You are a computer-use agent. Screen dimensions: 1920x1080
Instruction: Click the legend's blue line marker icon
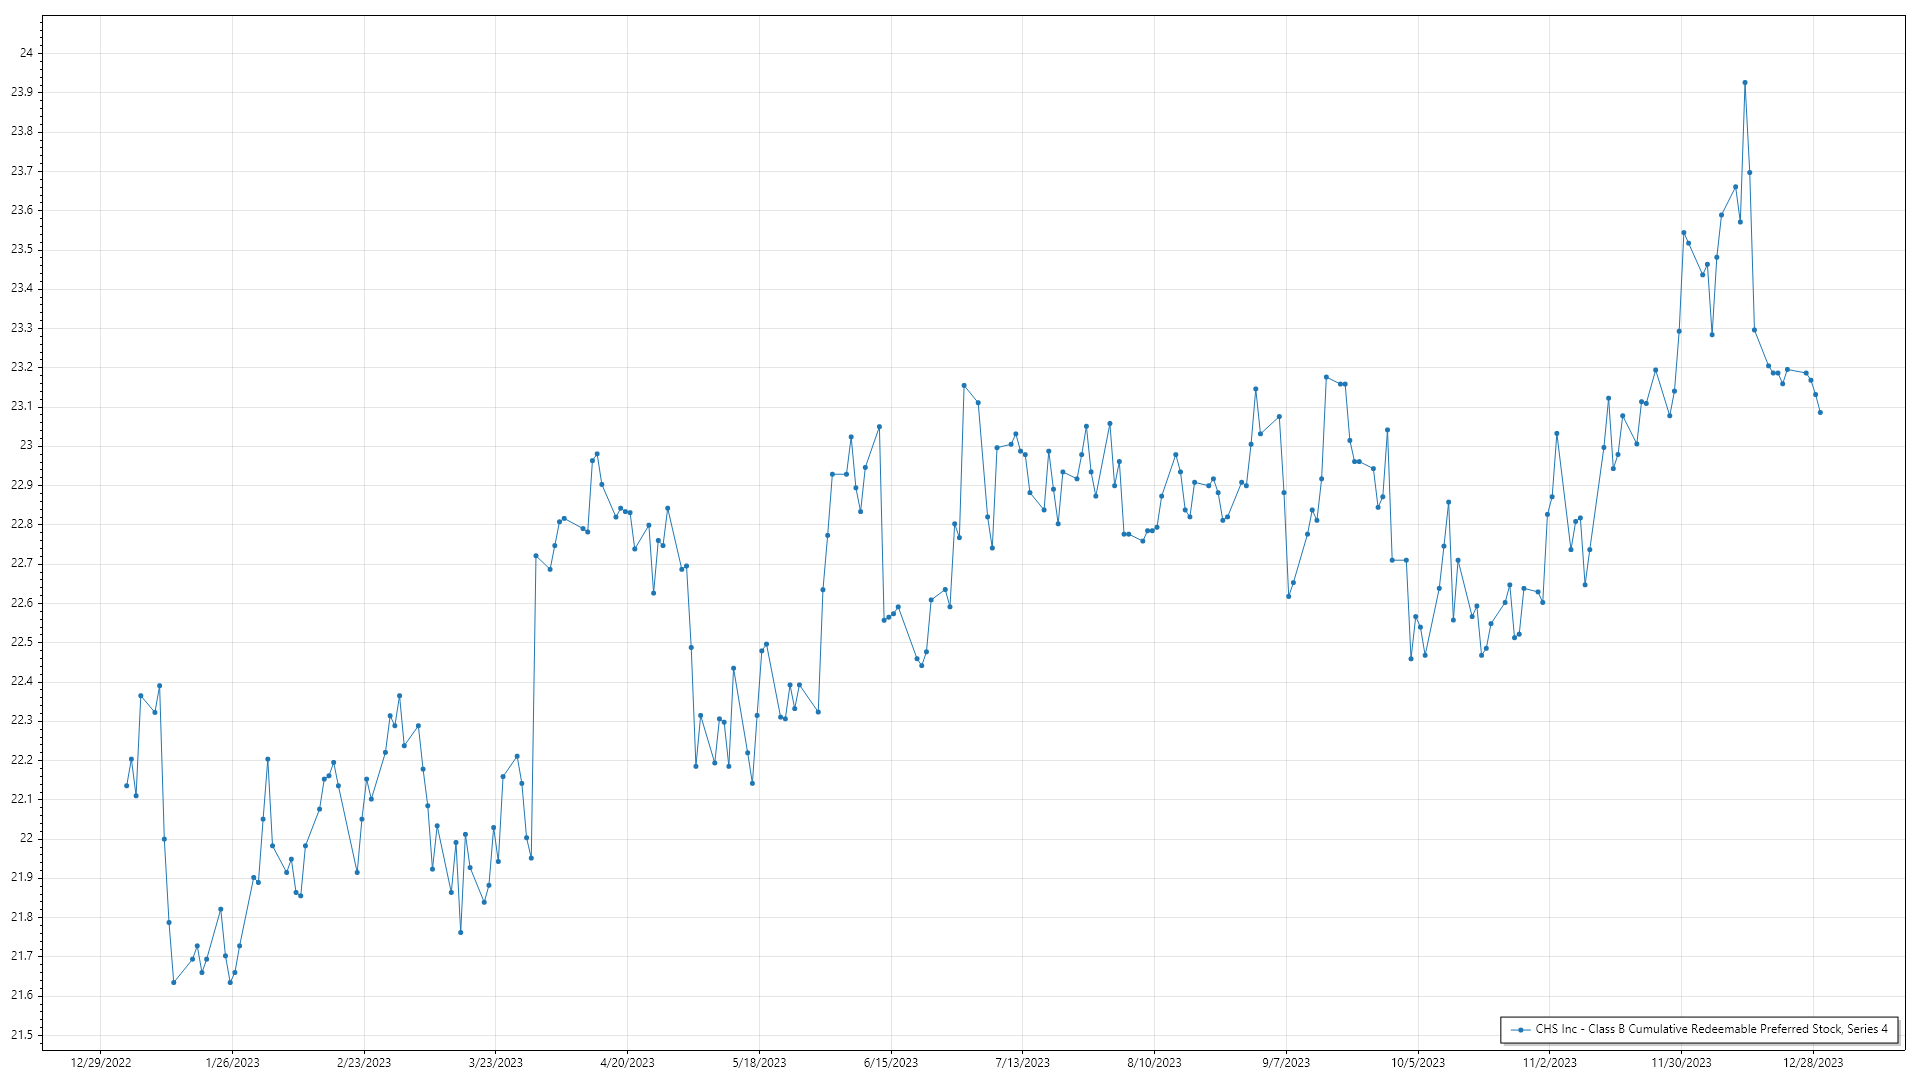coord(1521,1029)
